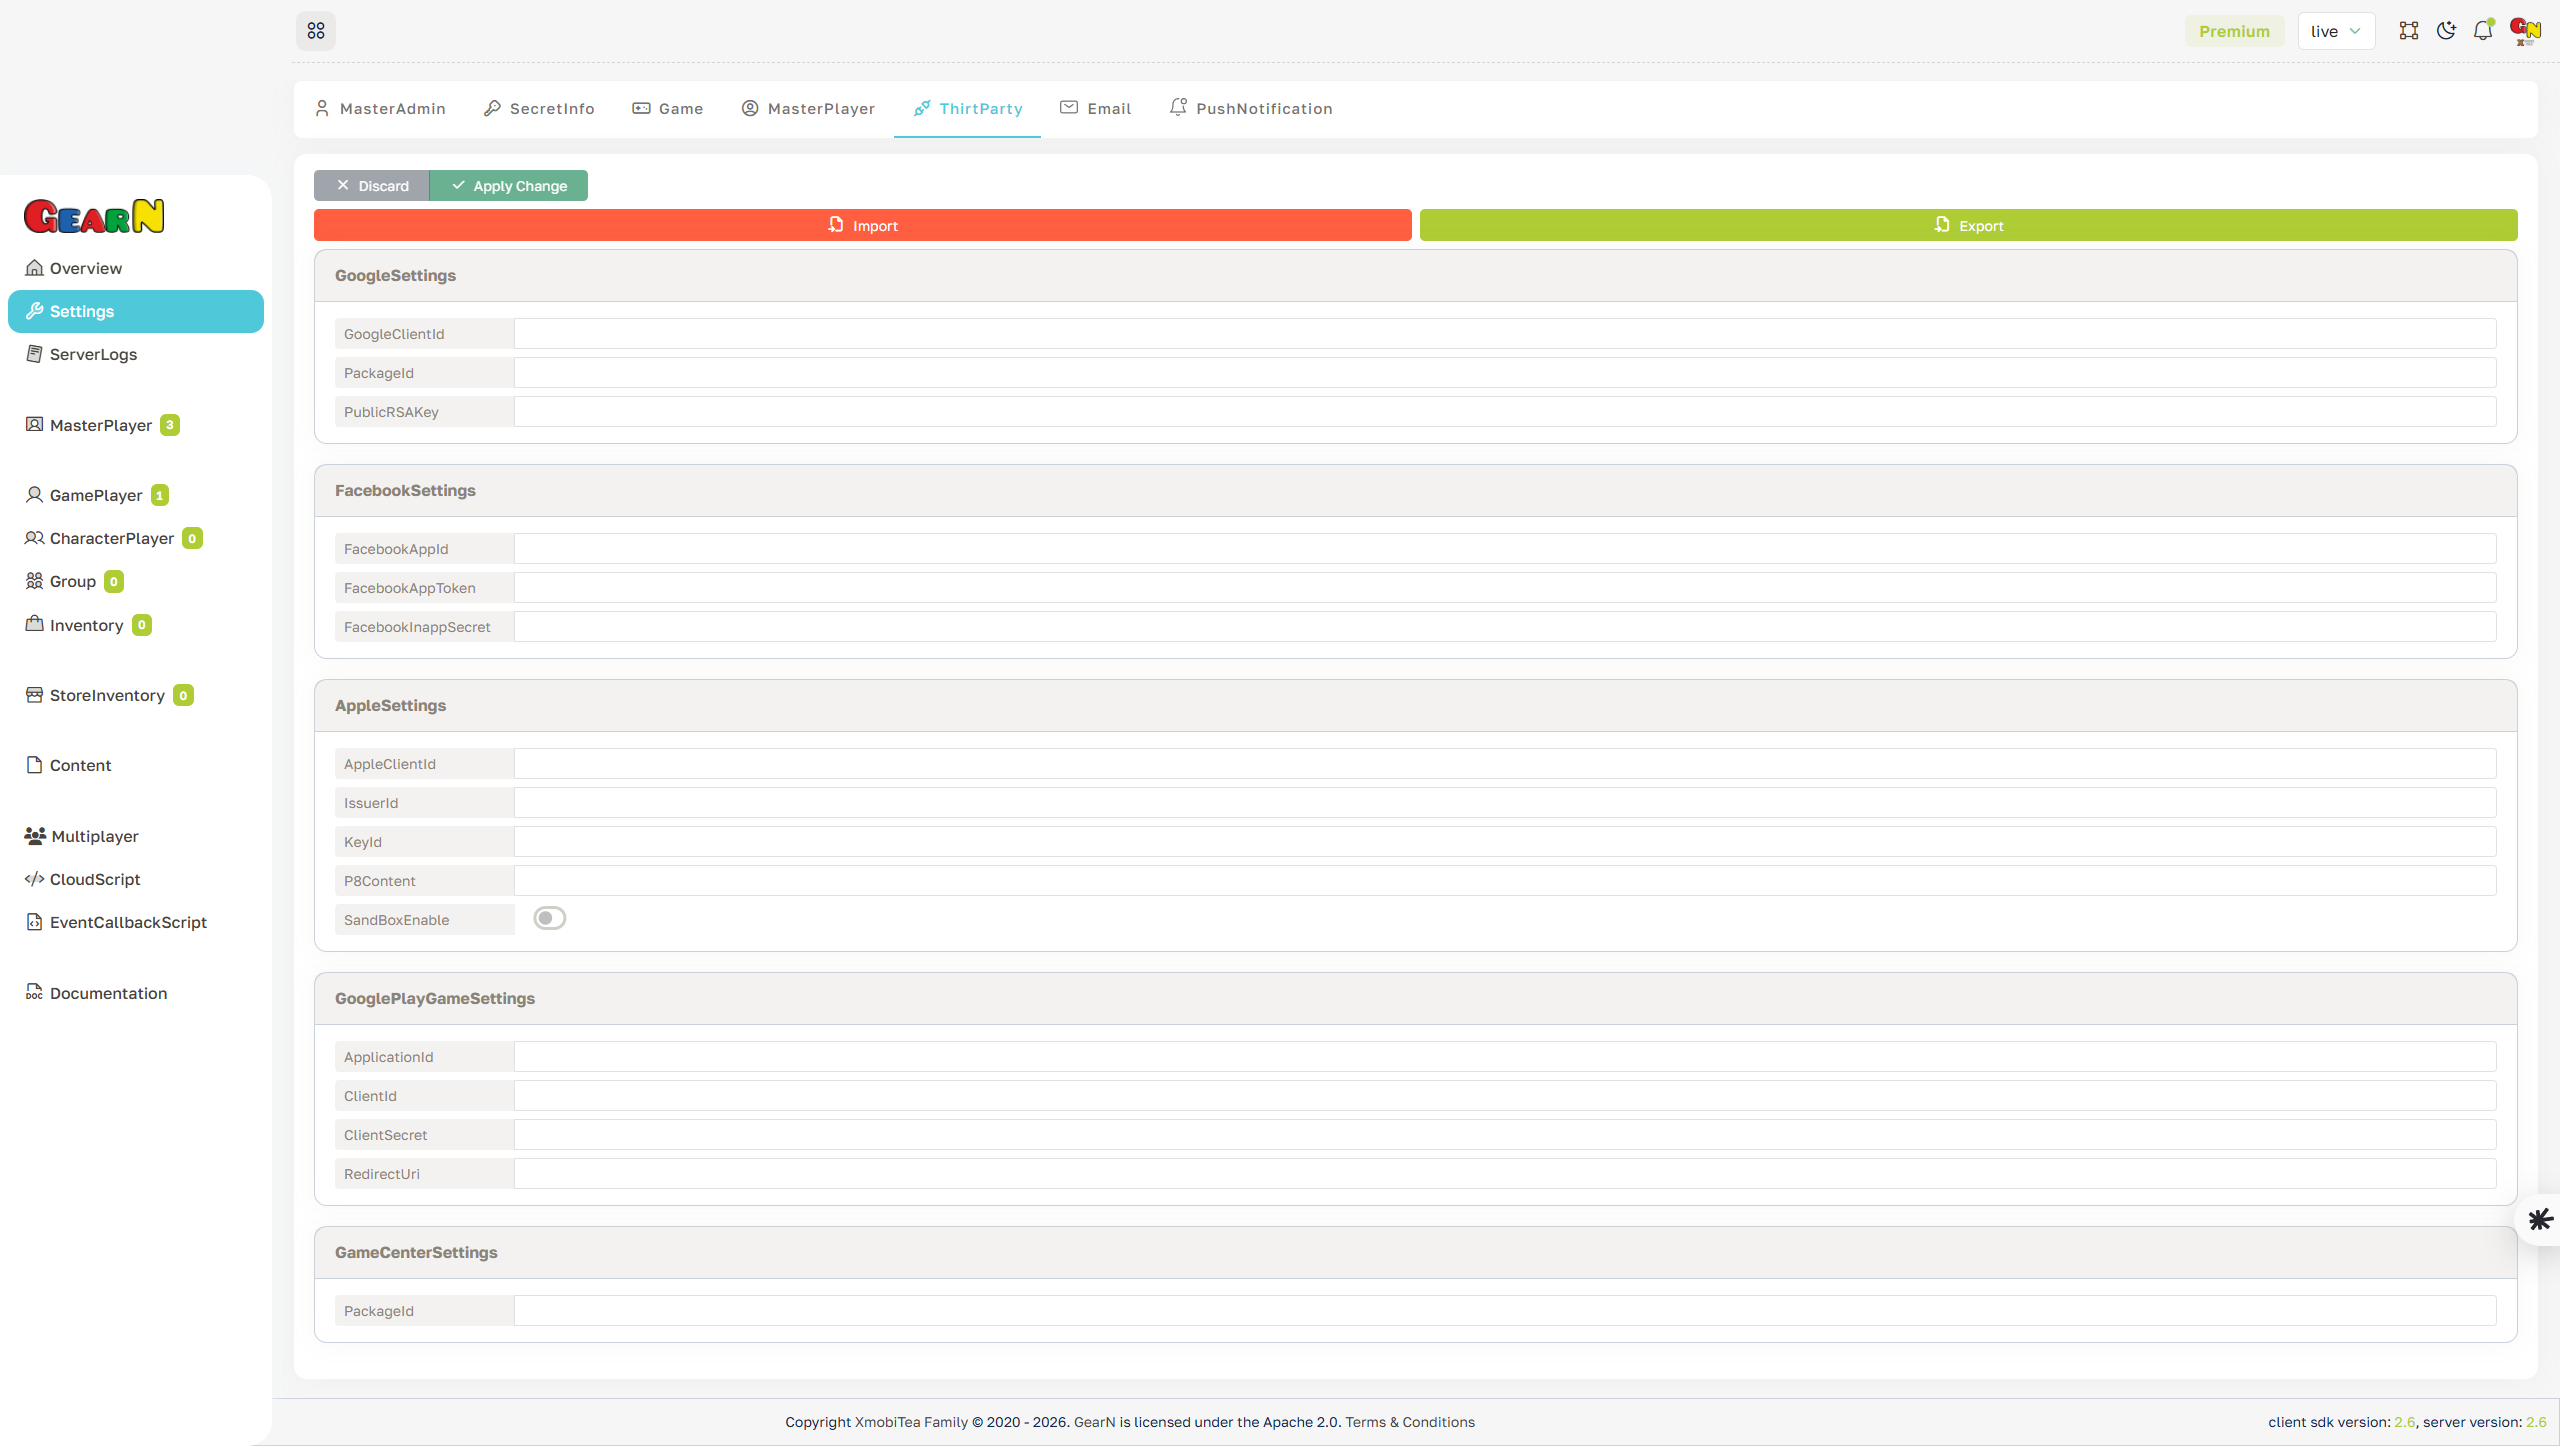This screenshot has height=1446, width=2560.
Task: Open the CloudScript section in the sidebar
Action: 95,879
